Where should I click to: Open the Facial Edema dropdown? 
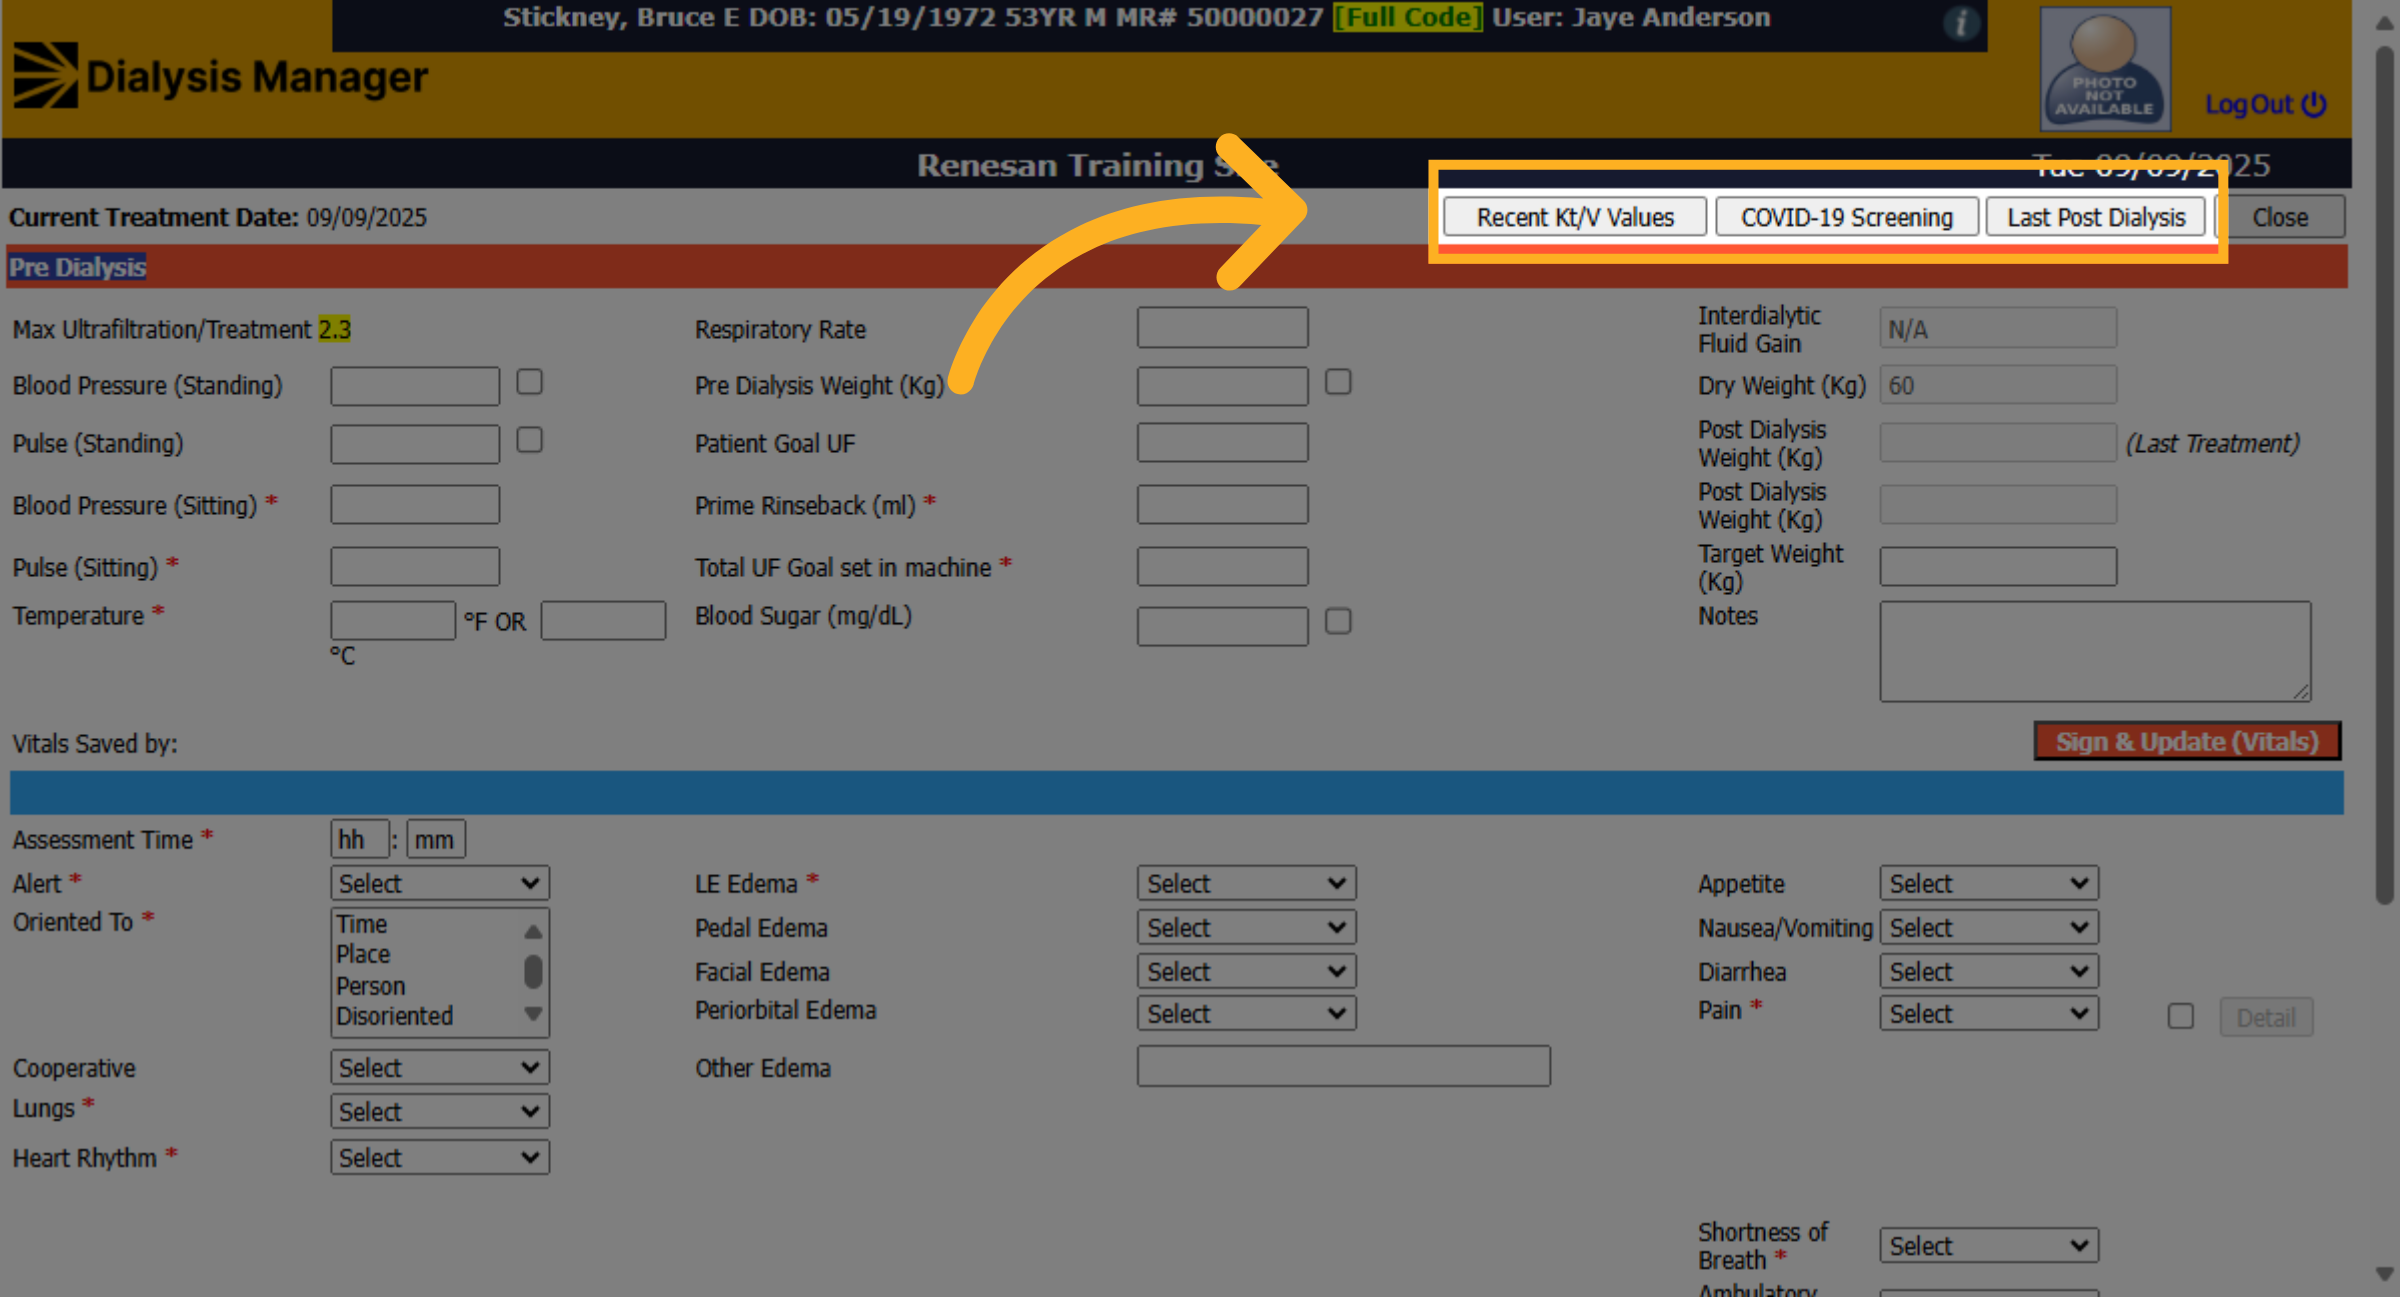point(1246,971)
